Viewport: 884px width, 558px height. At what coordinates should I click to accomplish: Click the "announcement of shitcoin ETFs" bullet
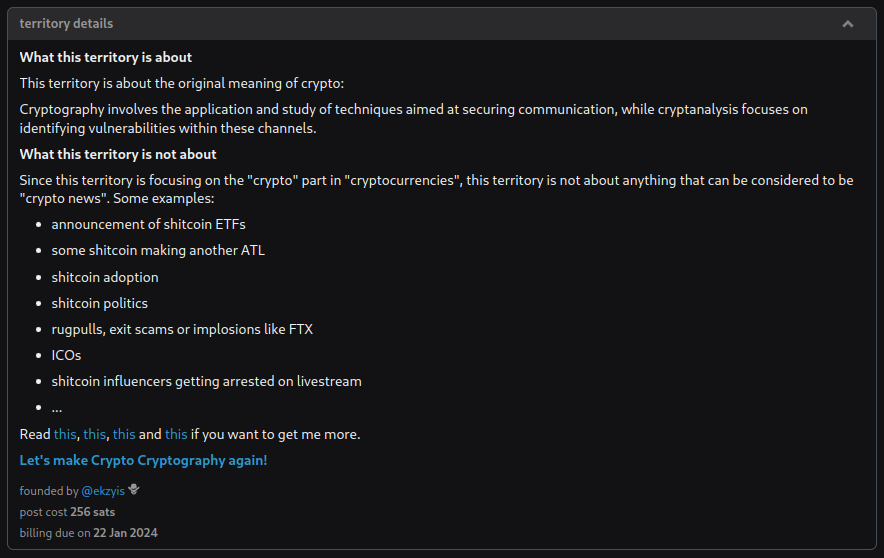click(148, 224)
